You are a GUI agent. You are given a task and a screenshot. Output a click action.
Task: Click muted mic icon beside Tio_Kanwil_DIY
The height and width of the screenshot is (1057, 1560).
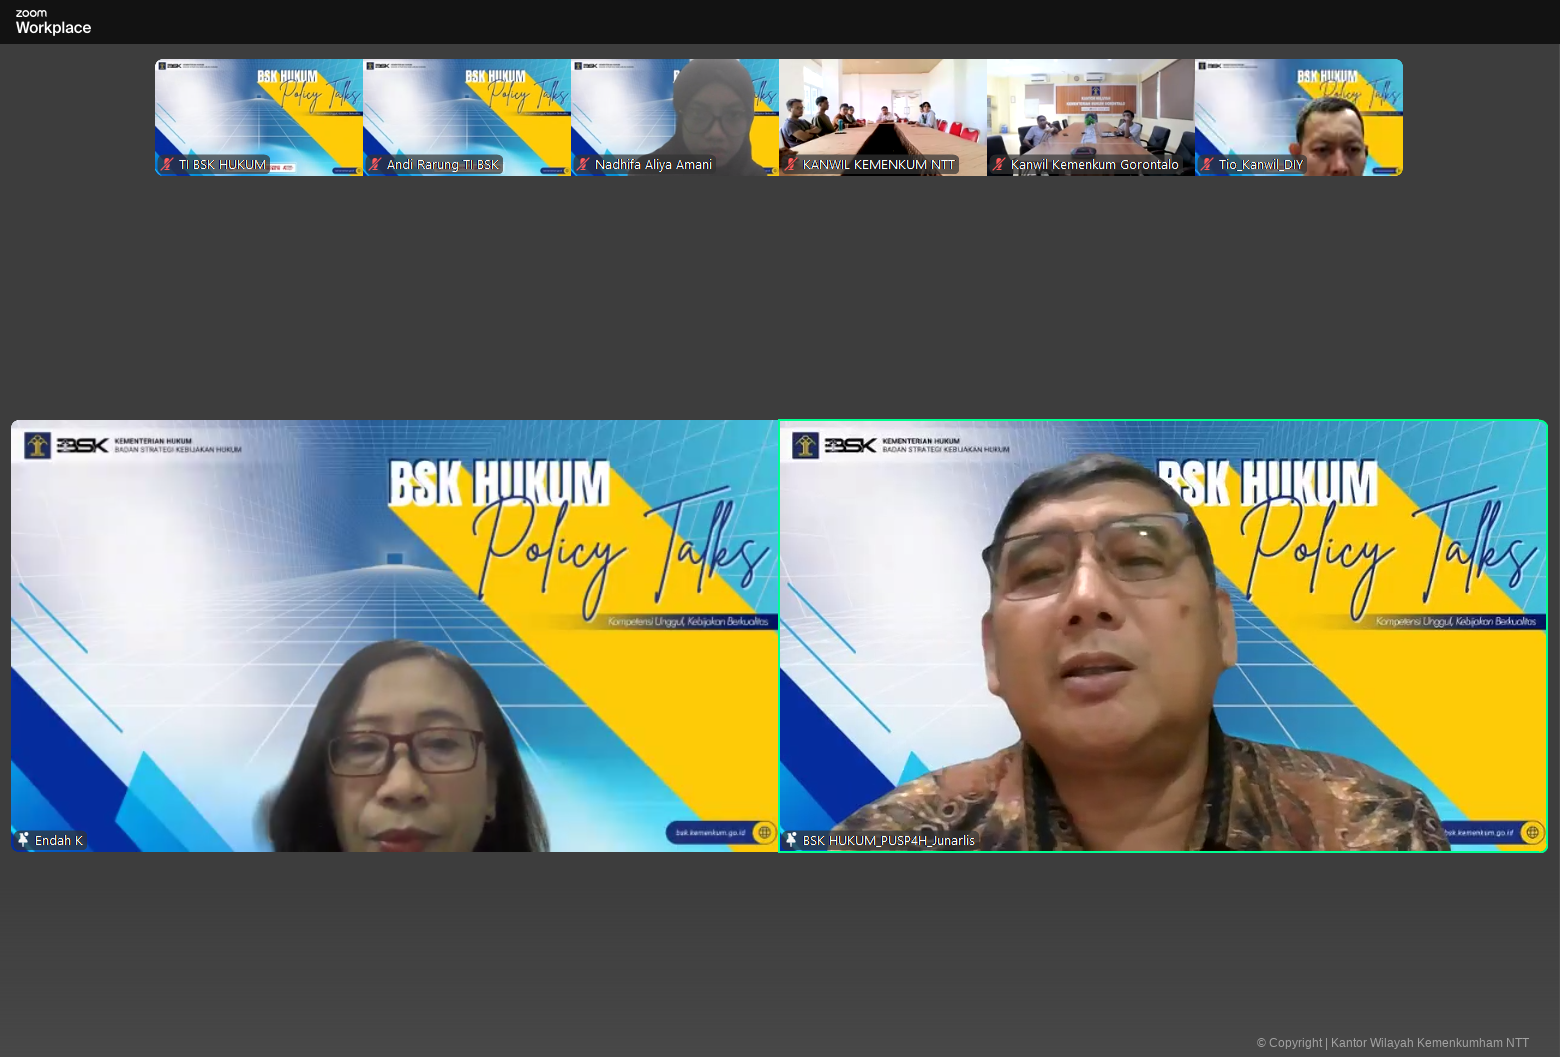tap(1207, 165)
